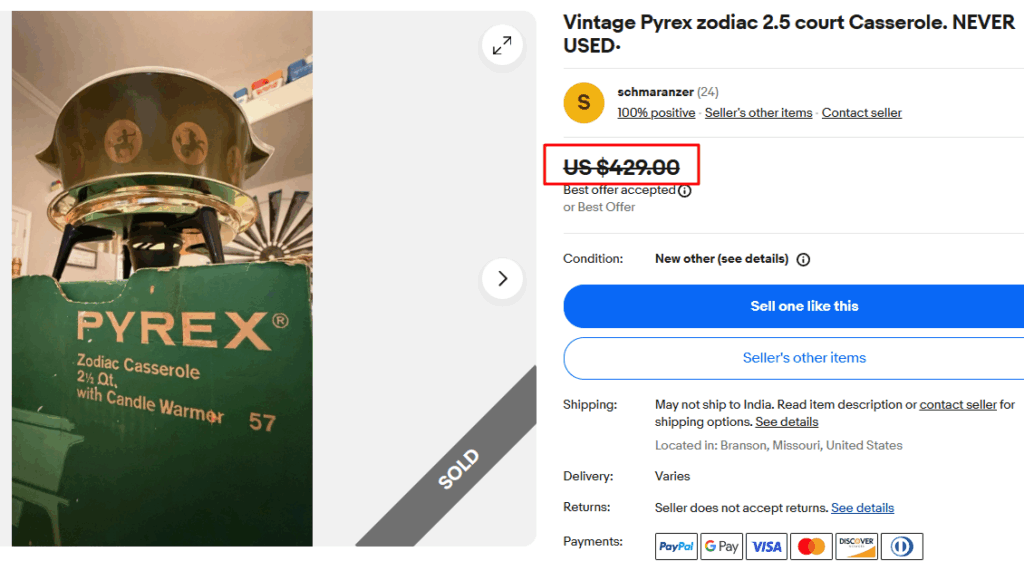Click the Discover payment icon

(857, 546)
